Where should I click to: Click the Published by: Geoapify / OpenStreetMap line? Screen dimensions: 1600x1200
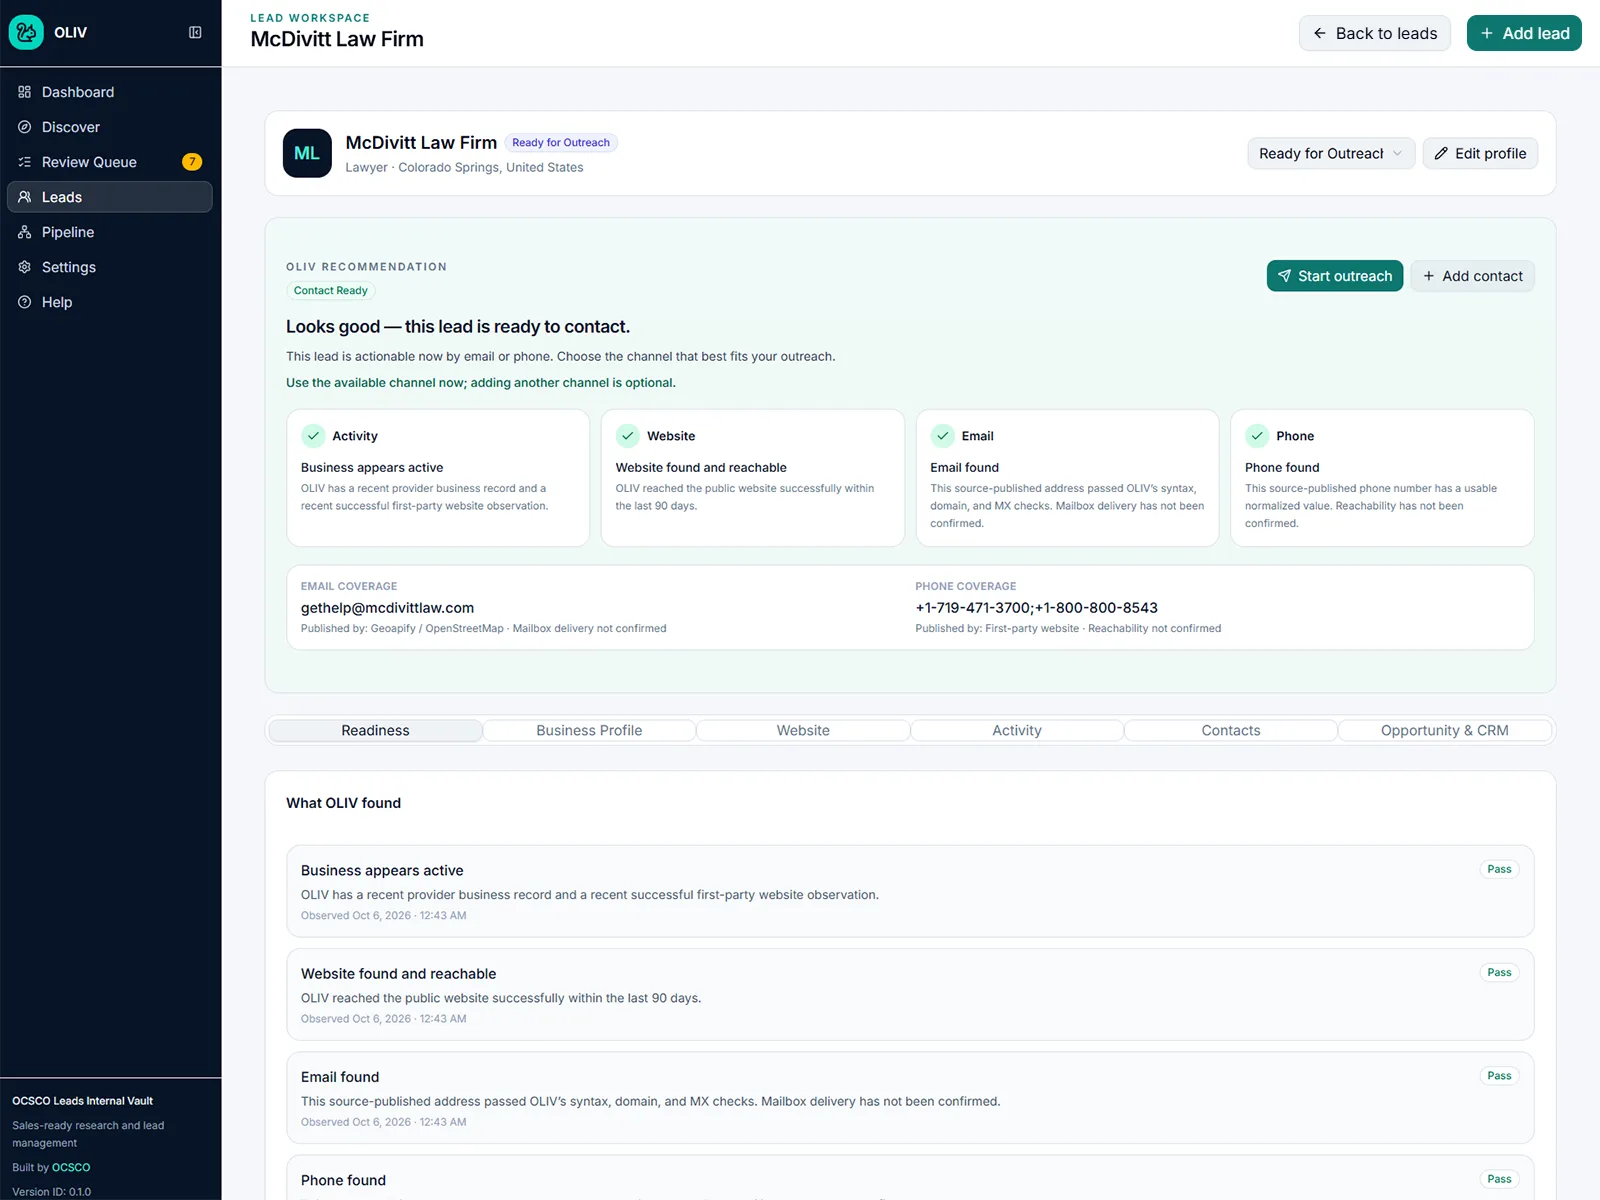(483, 629)
